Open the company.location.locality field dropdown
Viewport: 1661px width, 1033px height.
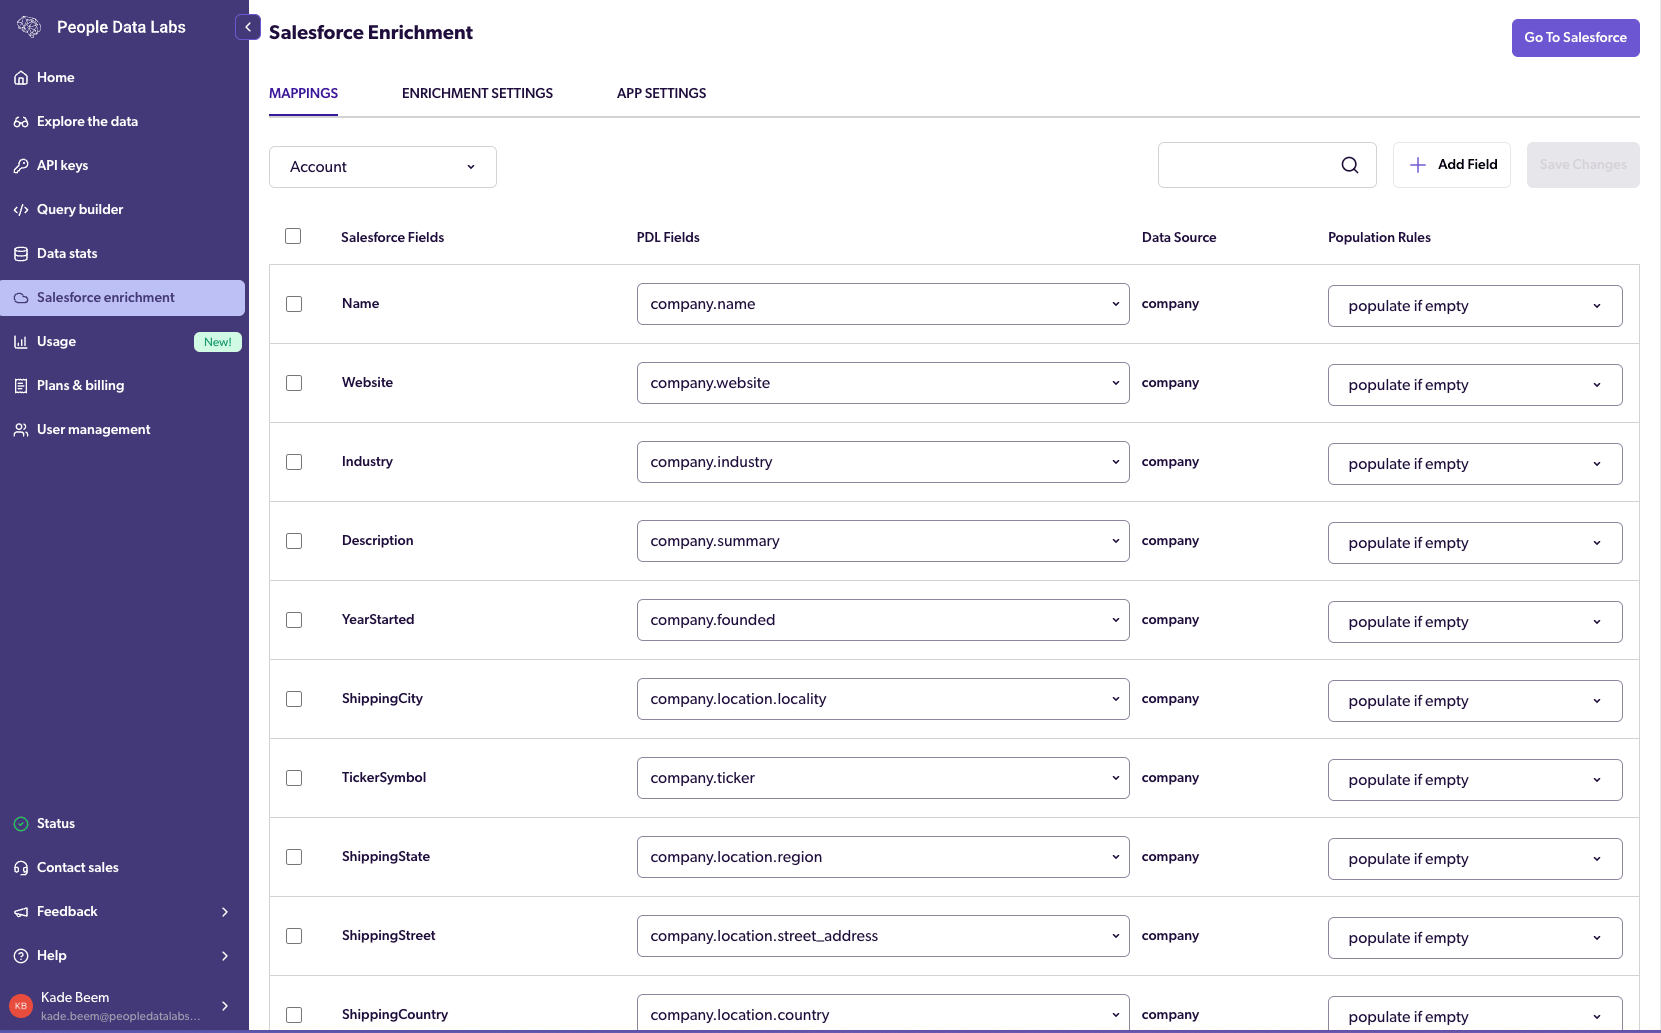pos(883,699)
